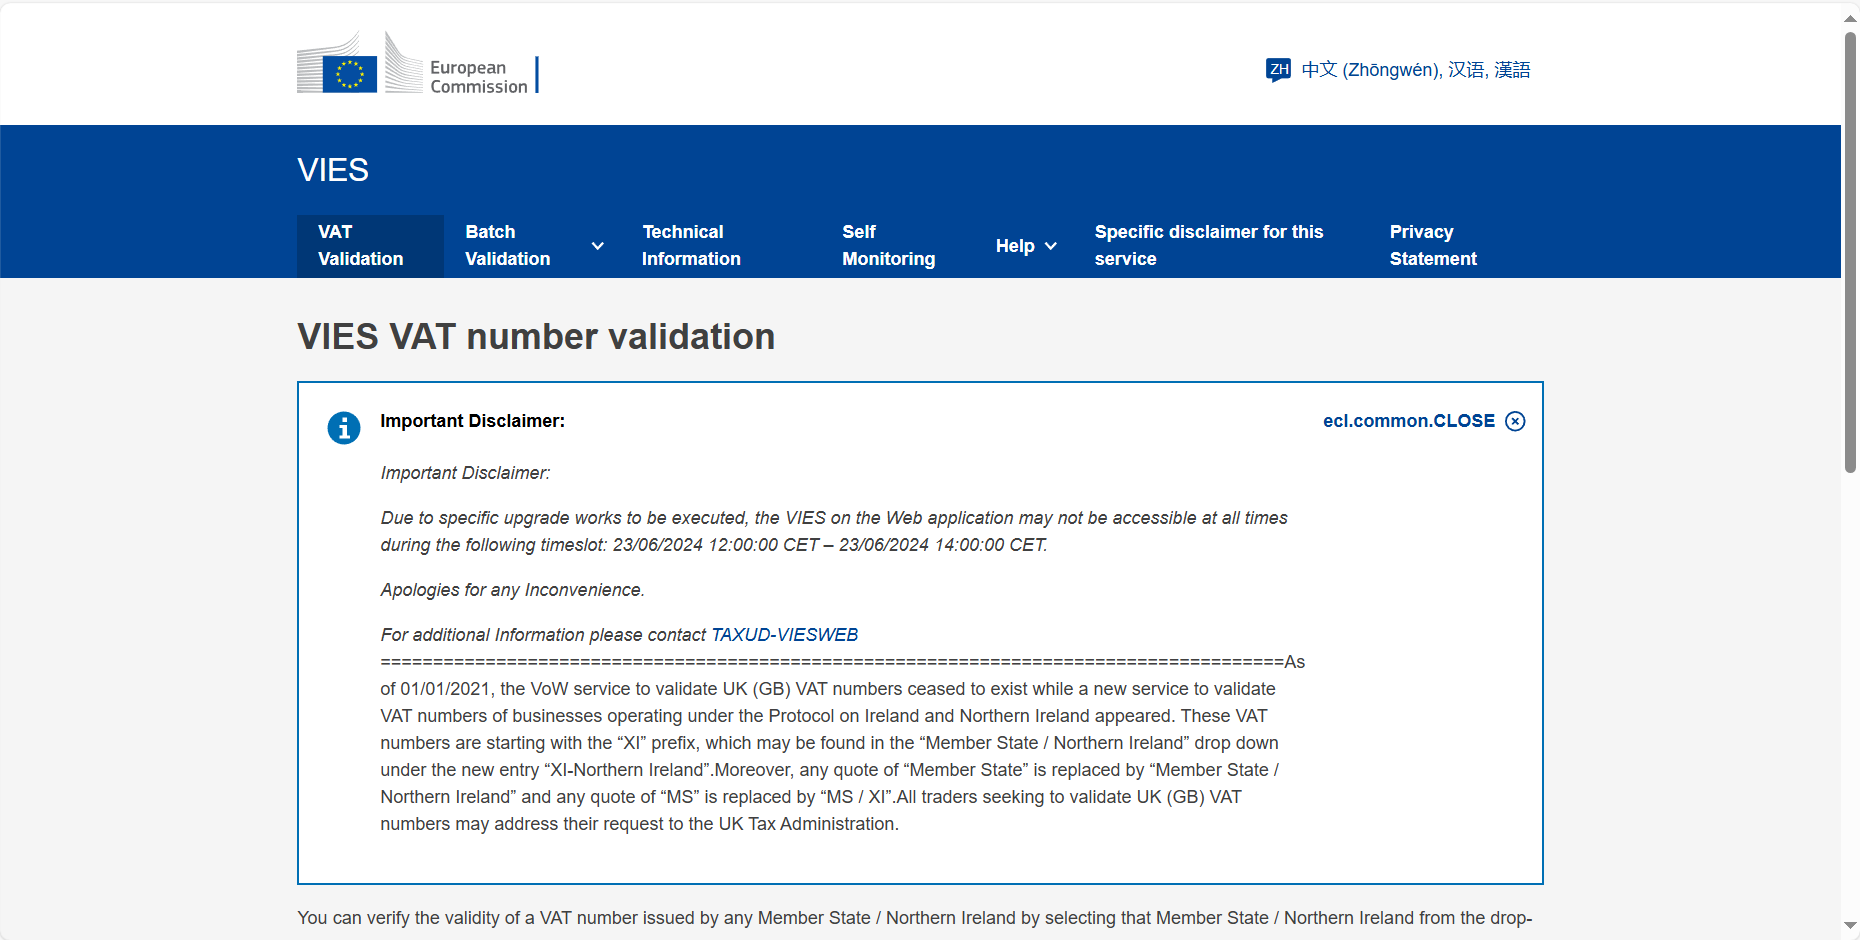The image size is (1860, 940).
Task: Open the Chinese language selector link
Action: click(1398, 69)
